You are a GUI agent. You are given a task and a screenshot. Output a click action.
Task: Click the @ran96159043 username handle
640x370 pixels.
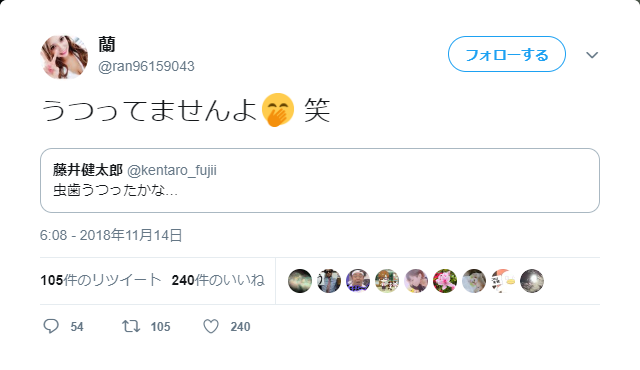pos(146,66)
